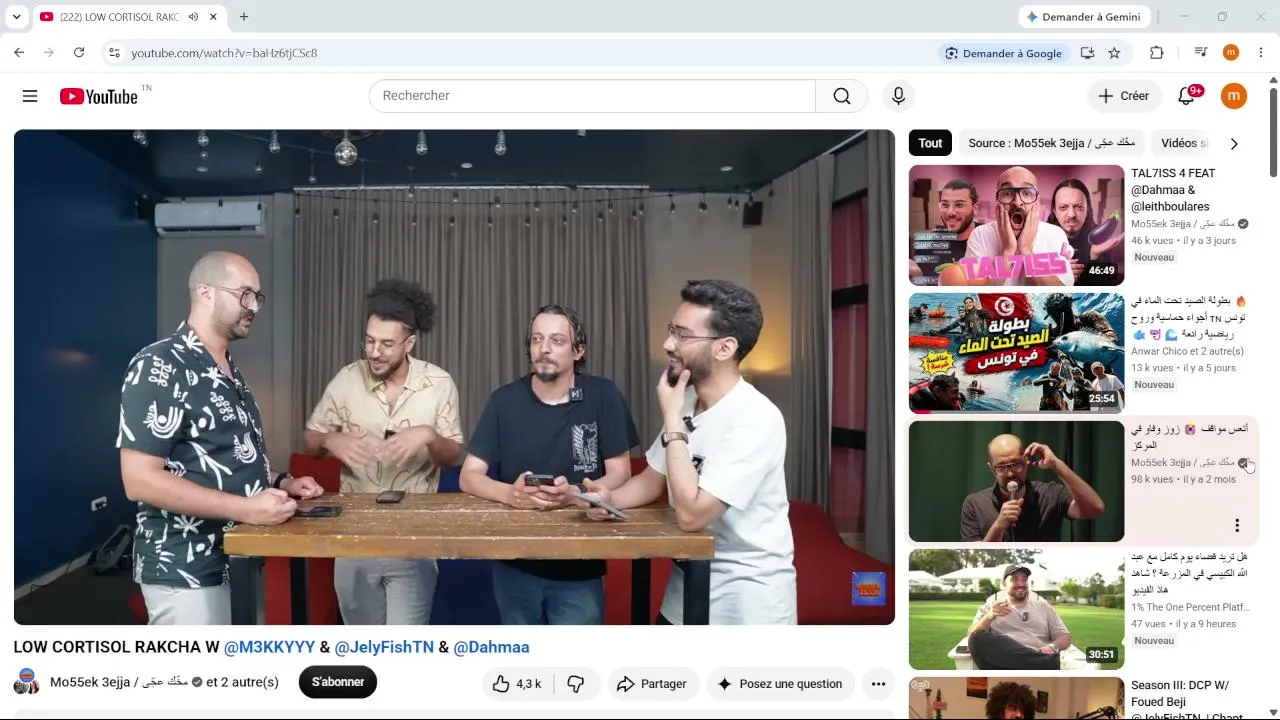Open the browser extensions menu
This screenshot has width=1280, height=720.
1157,53
